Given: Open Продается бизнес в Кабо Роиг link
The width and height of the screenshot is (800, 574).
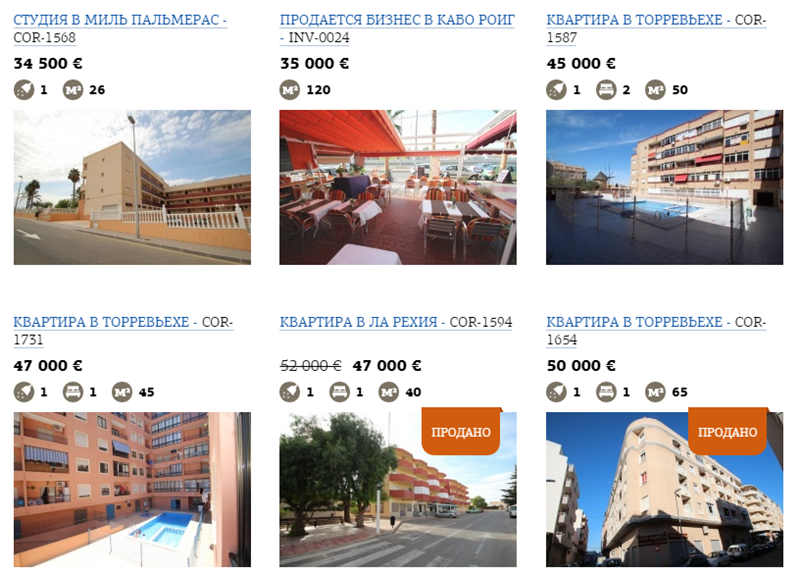Looking at the screenshot, I should point(397,29).
